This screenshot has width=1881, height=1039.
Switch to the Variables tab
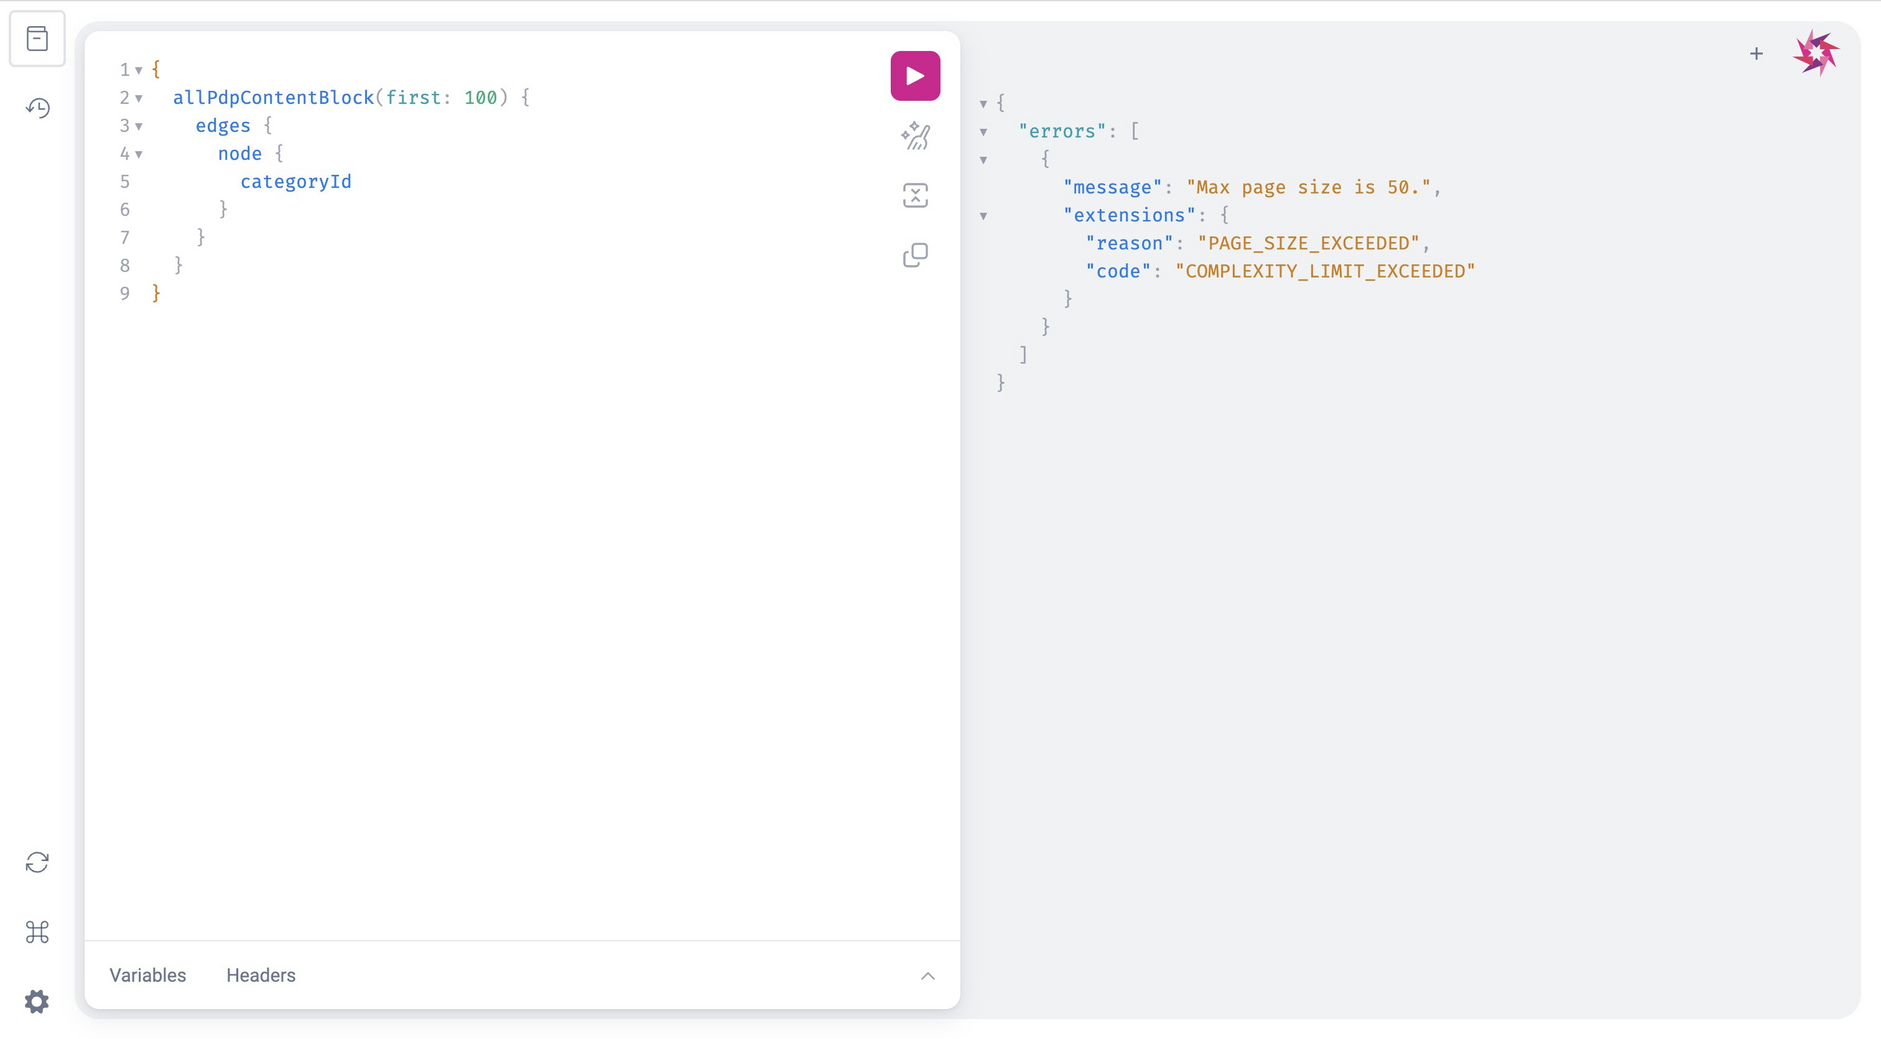pyautogui.click(x=147, y=975)
